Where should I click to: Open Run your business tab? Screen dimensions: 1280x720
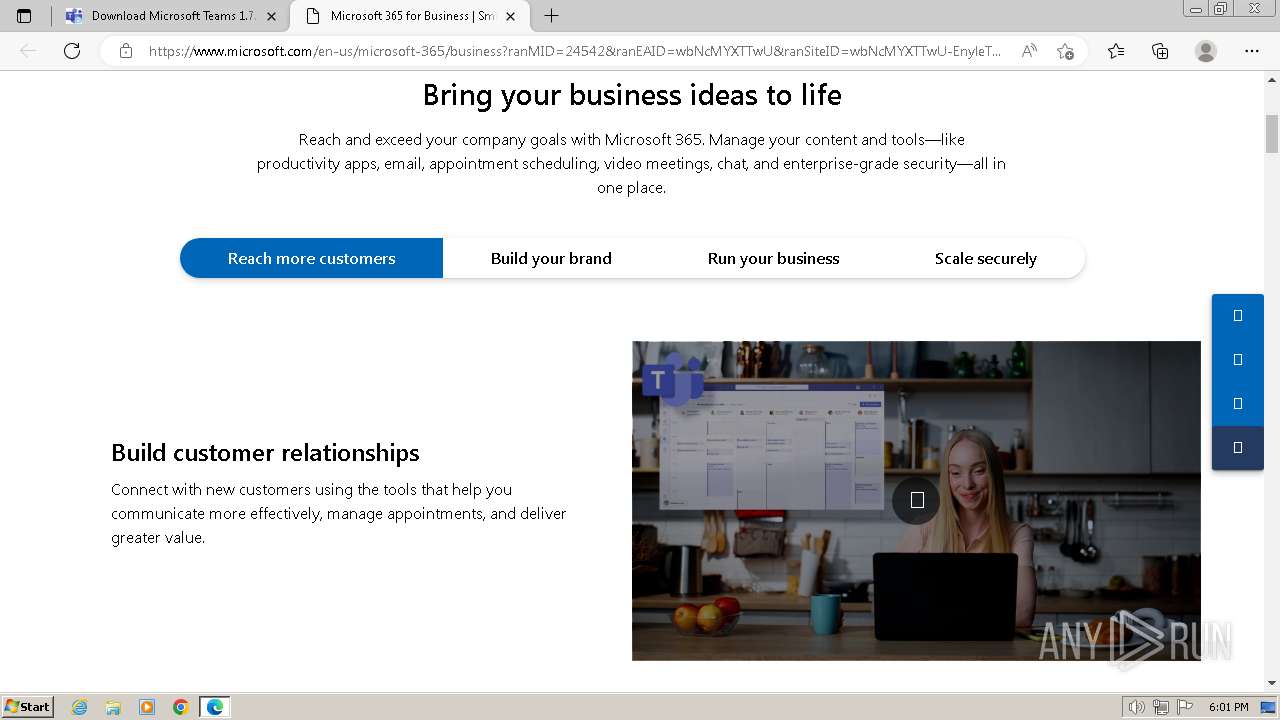[x=773, y=258]
